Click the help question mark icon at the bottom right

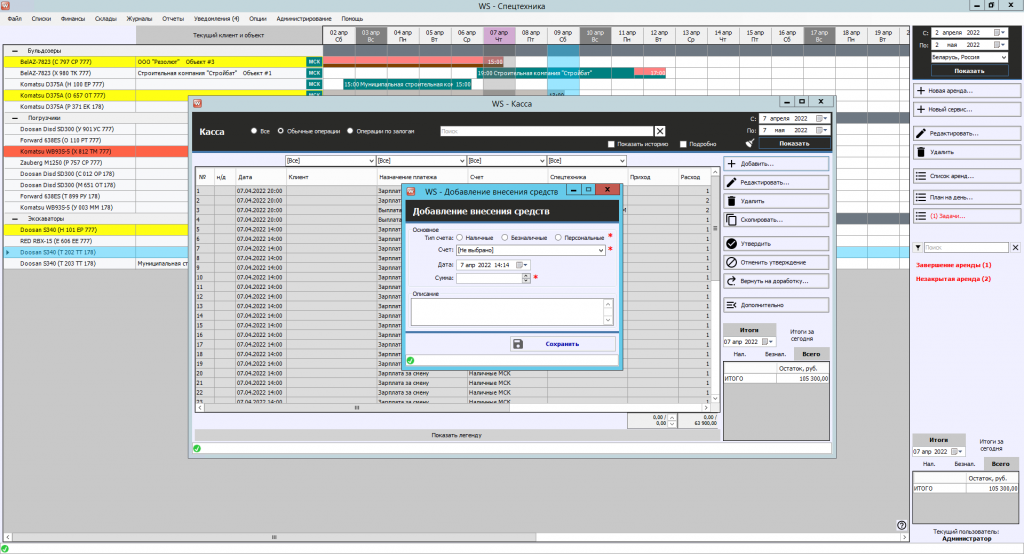[x=901, y=525]
